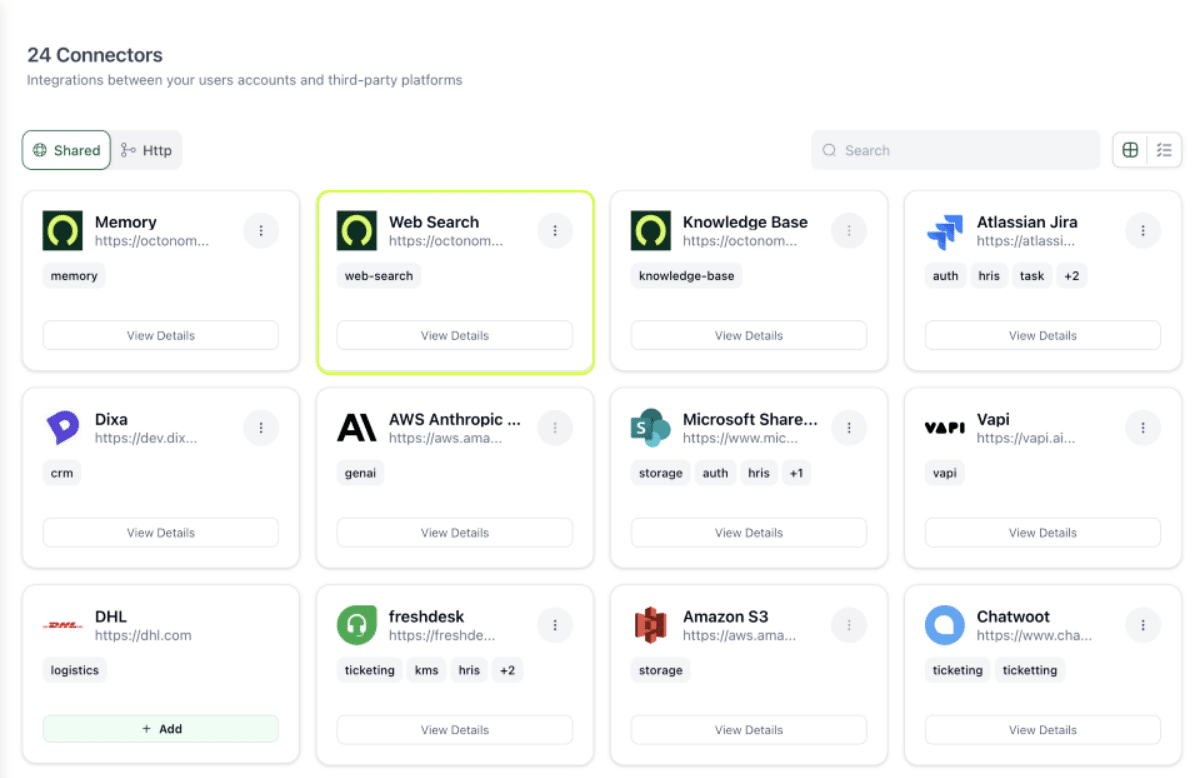This screenshot has height=778, width=1200.
Task: Click the Chatwoot logo icon
Action: coord(944,625)
